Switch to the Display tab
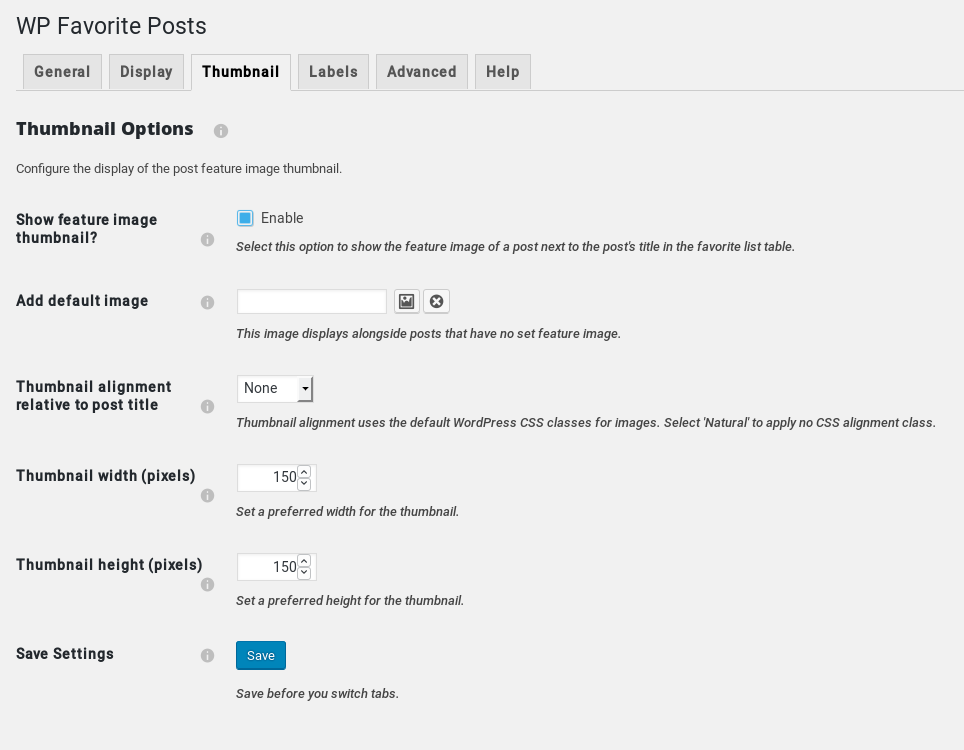Viewport: 964px width, 750px height. 146,72
